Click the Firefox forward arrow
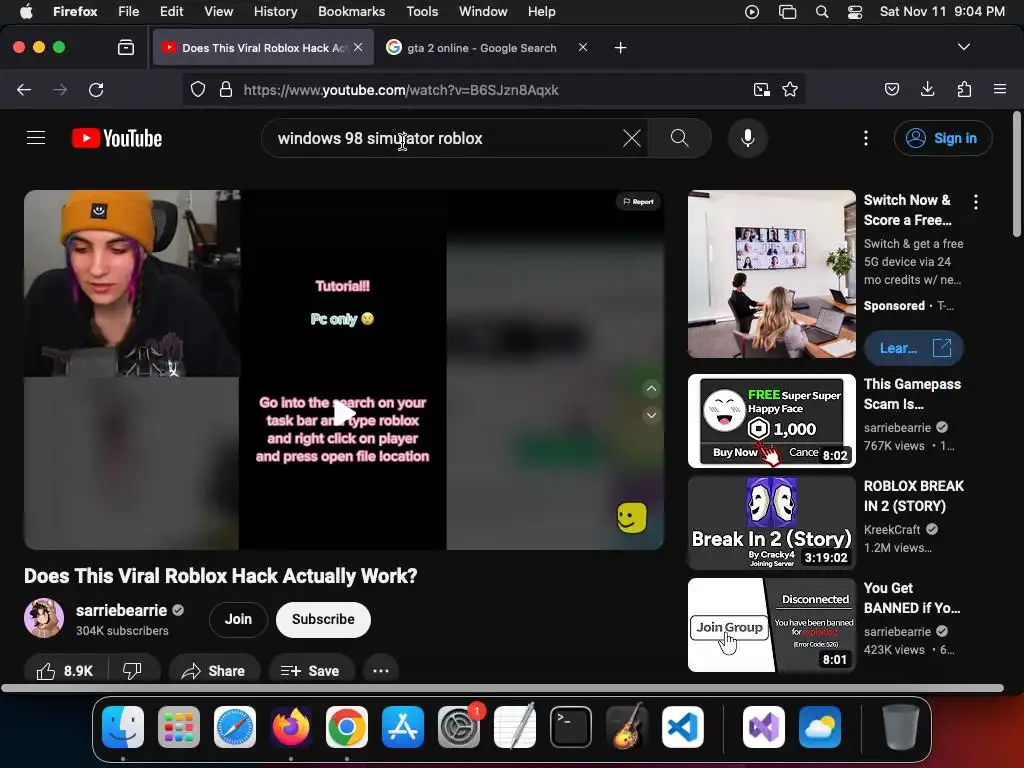The image size is (1024, 768). click(60, 89)
